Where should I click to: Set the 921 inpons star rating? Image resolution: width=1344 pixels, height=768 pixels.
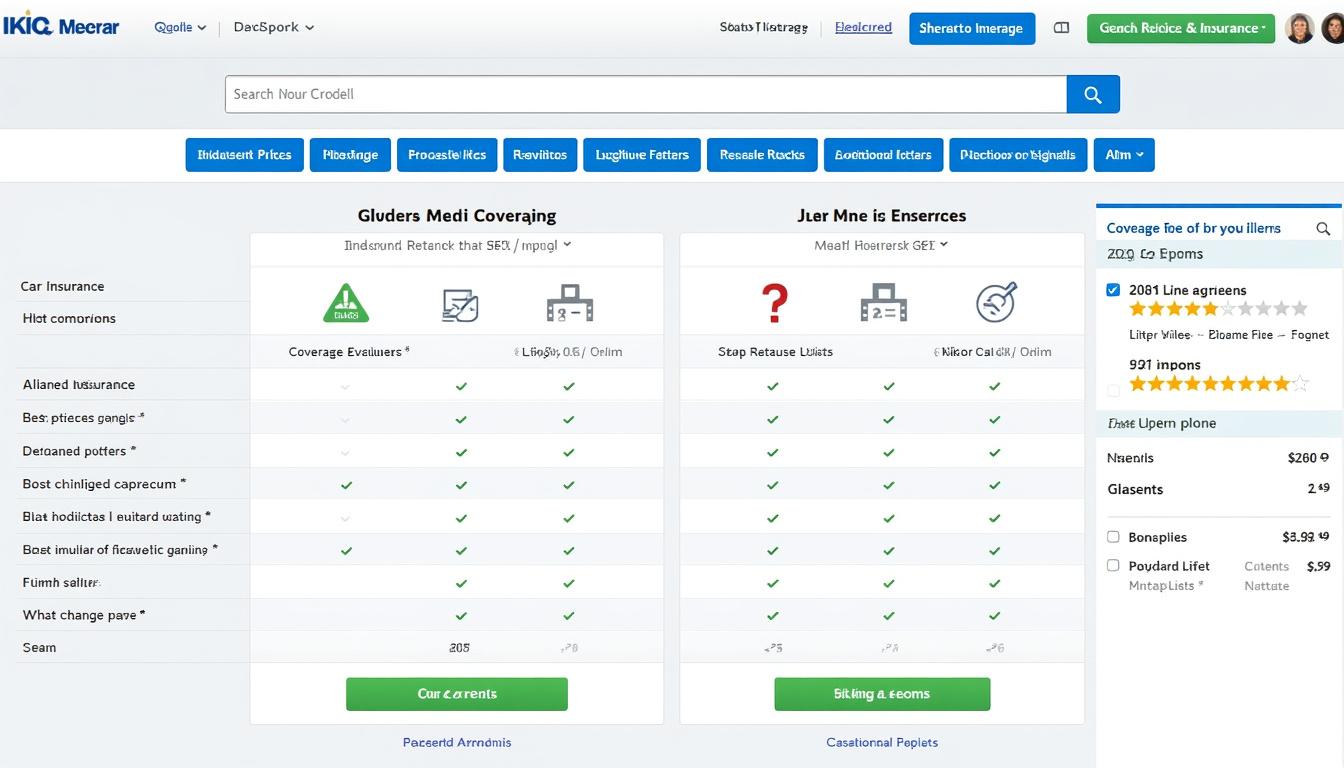(x=1218, y=383)
